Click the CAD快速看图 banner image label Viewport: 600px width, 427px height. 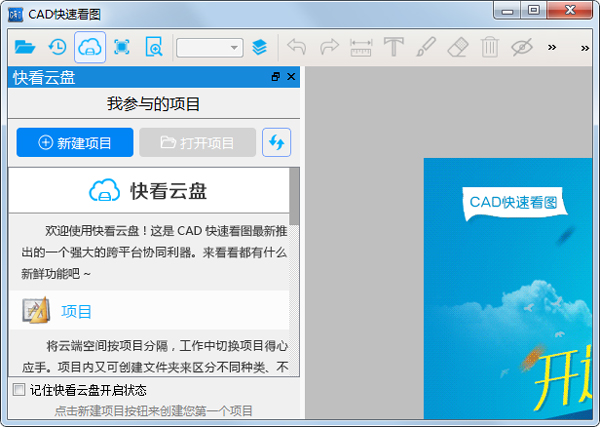[x=514, y=202]
